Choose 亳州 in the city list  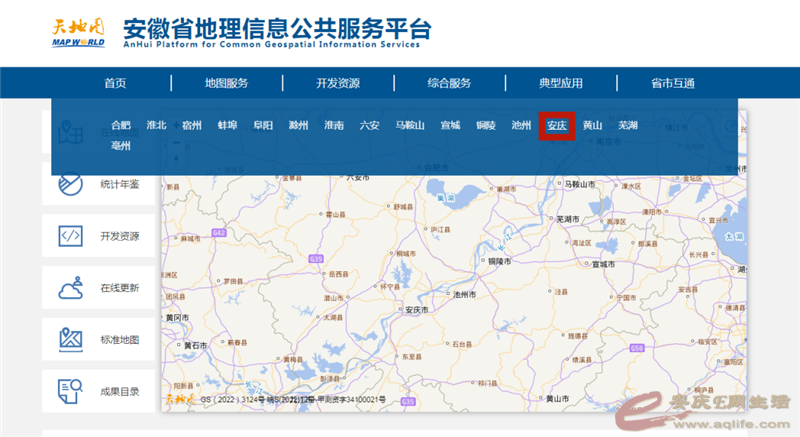121,146
